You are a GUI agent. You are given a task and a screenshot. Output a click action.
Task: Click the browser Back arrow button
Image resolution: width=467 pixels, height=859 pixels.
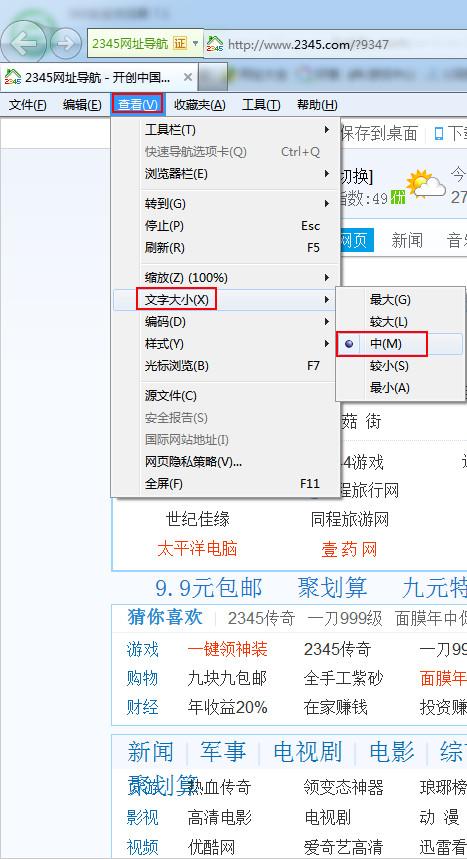coord(23,43)
